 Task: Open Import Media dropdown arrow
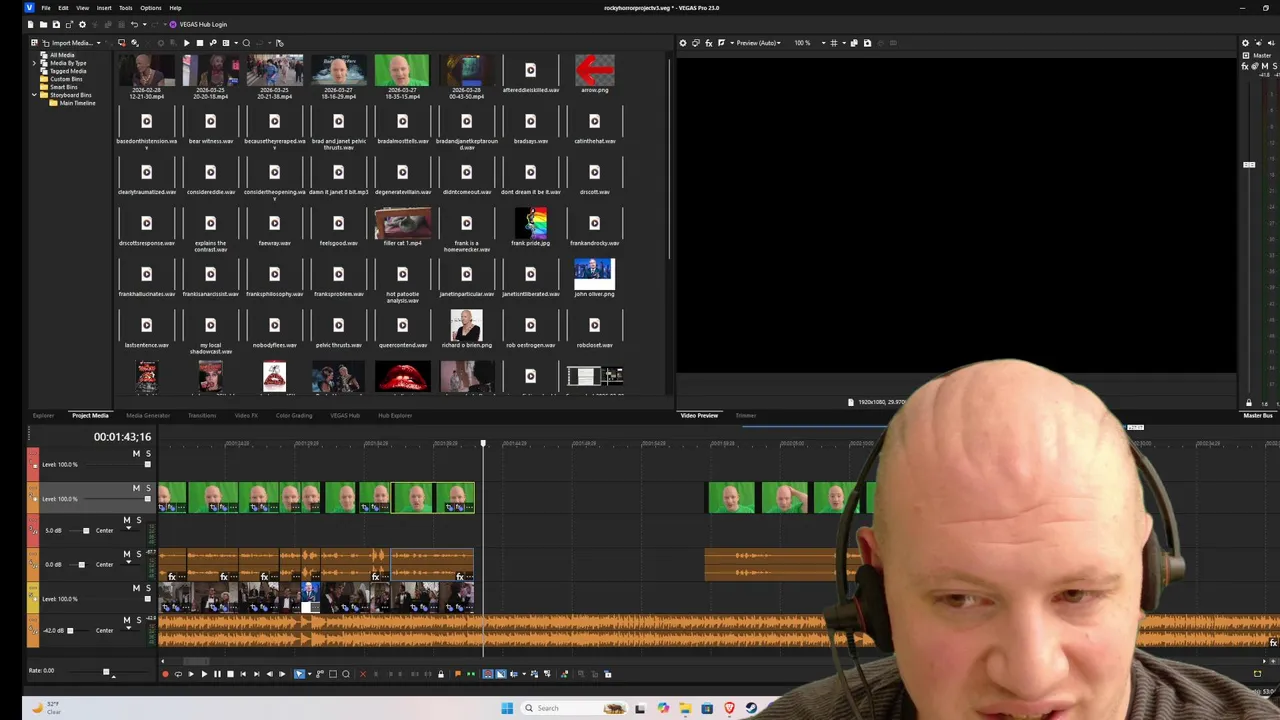tap(98, 43)
